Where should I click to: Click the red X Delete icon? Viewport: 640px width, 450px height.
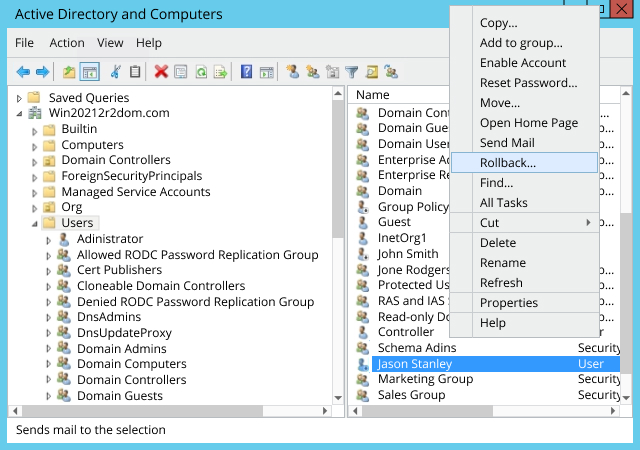pos(161,72)
